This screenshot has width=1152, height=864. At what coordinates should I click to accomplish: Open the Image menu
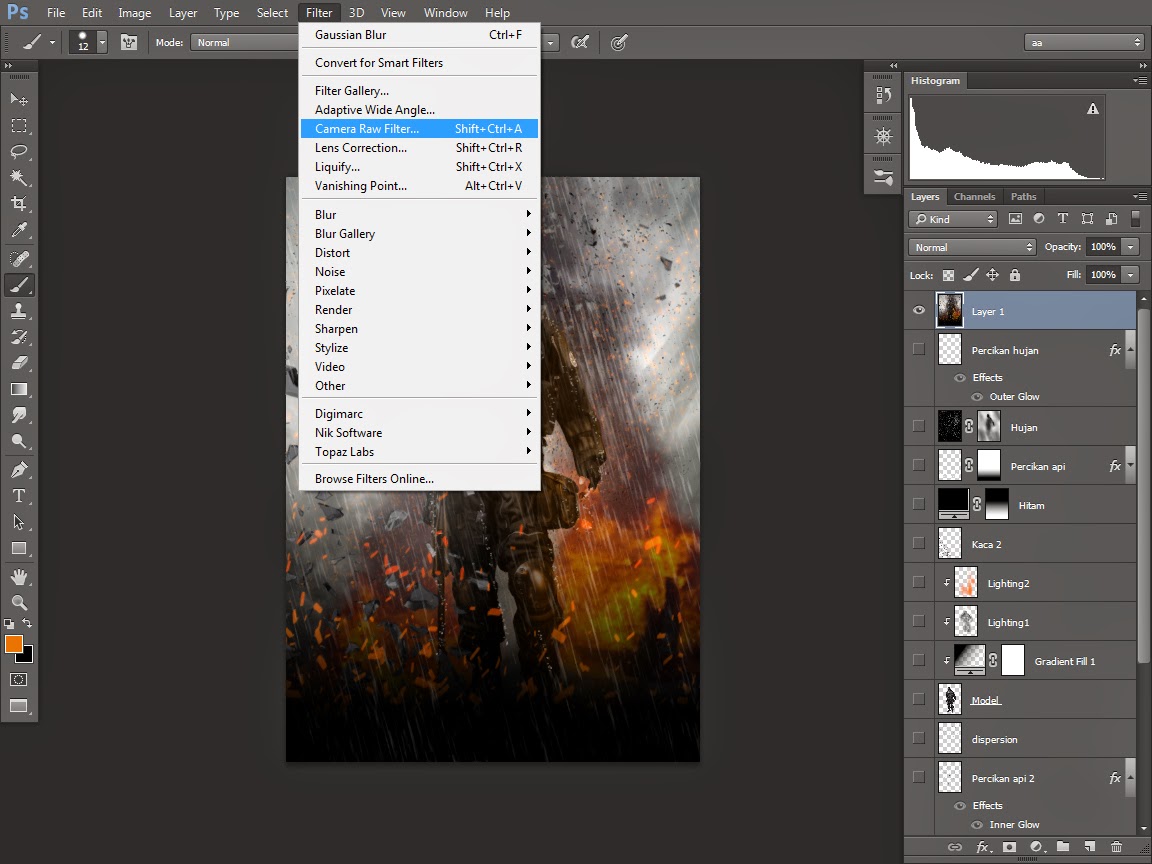134,12
